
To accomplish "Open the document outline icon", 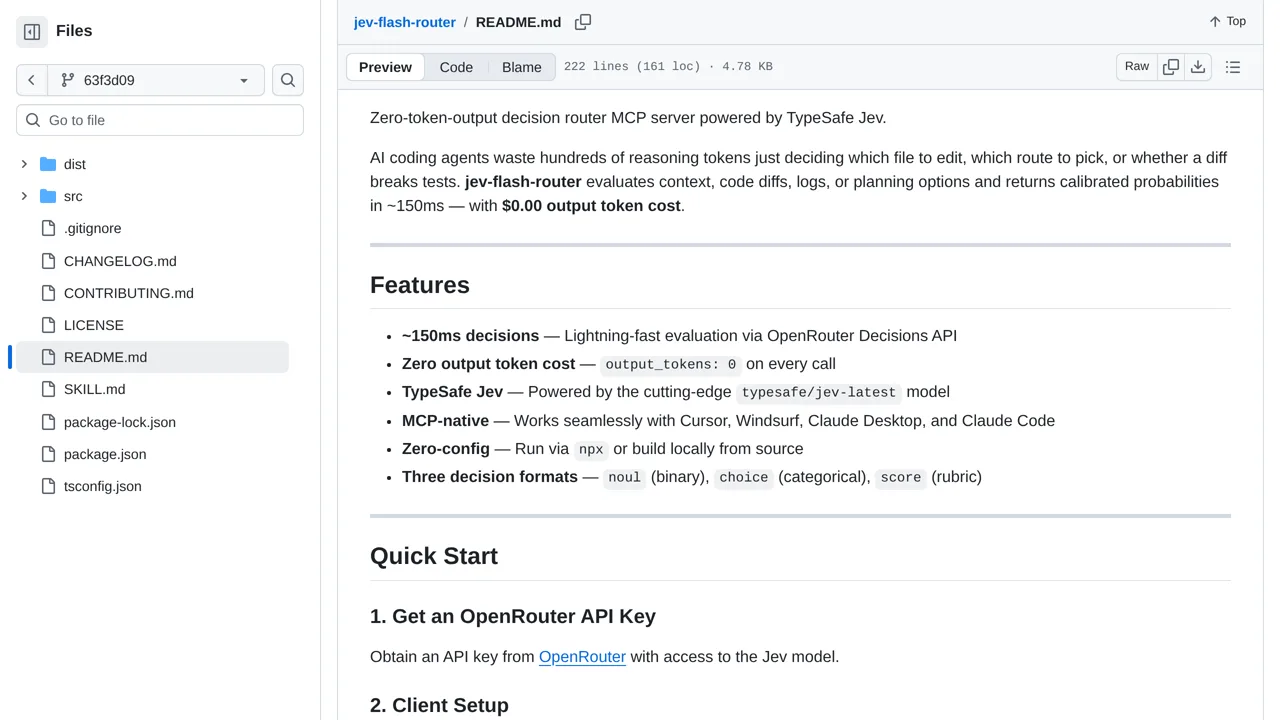I will [1233, 67].
